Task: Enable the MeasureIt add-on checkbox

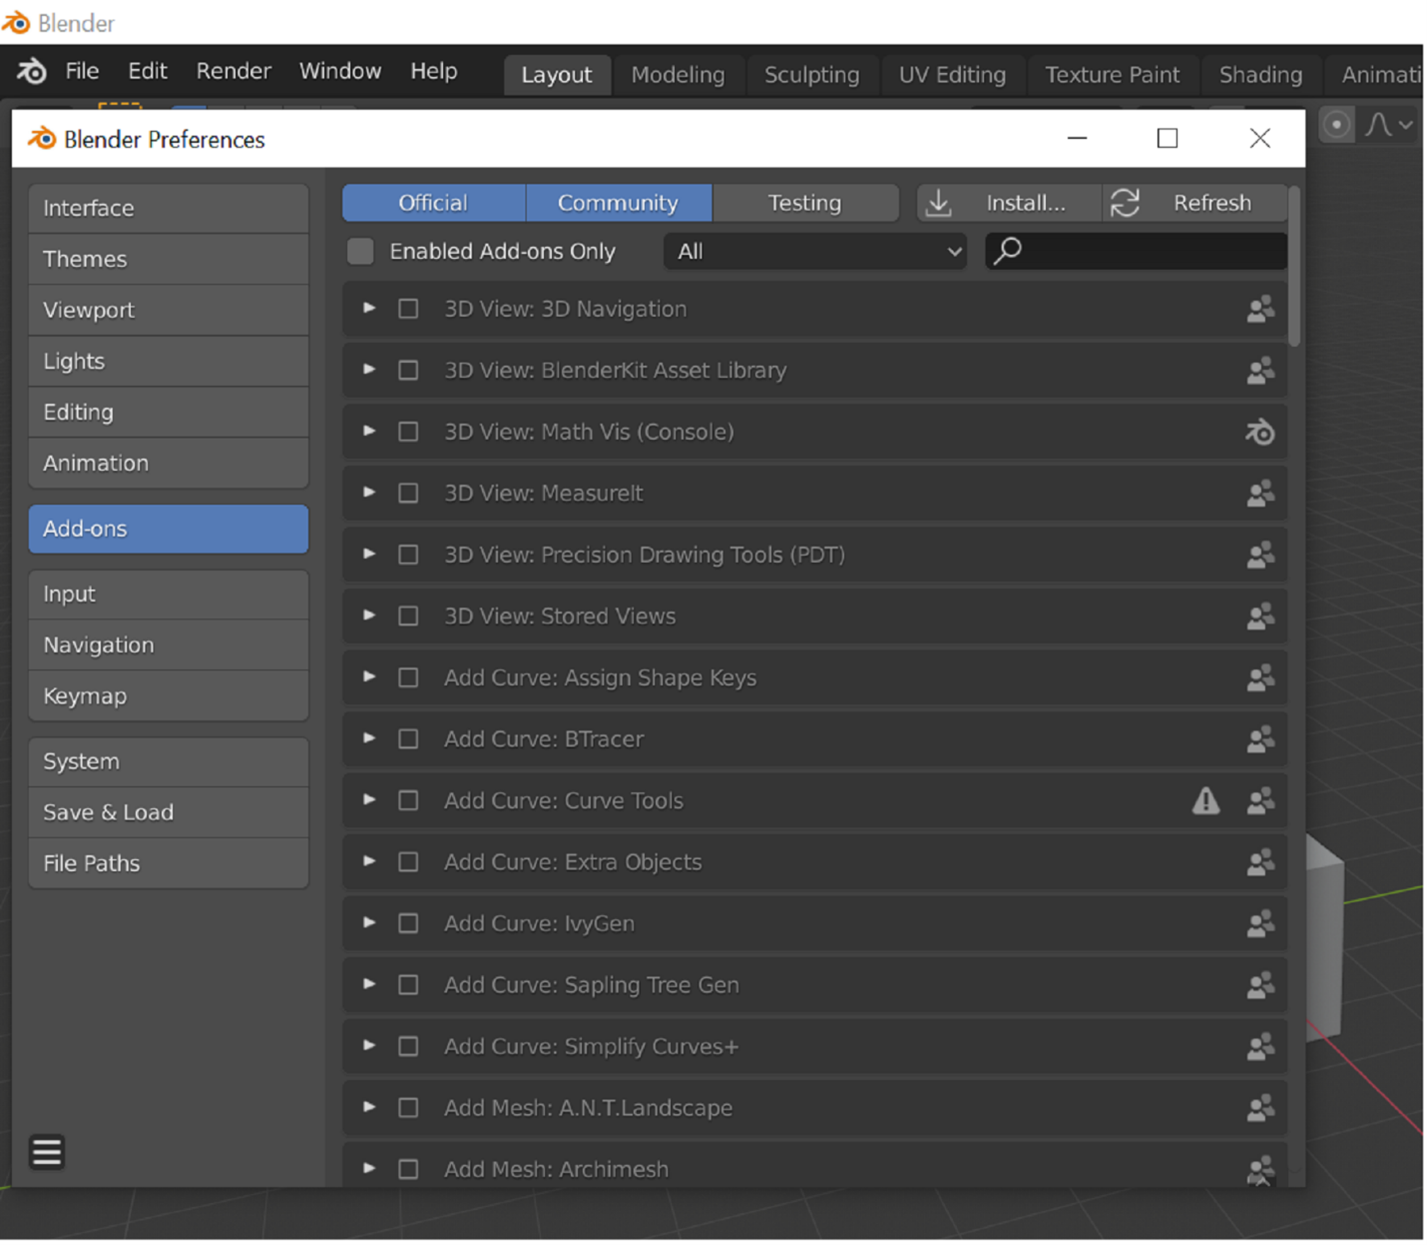Action: coord(408,494)
